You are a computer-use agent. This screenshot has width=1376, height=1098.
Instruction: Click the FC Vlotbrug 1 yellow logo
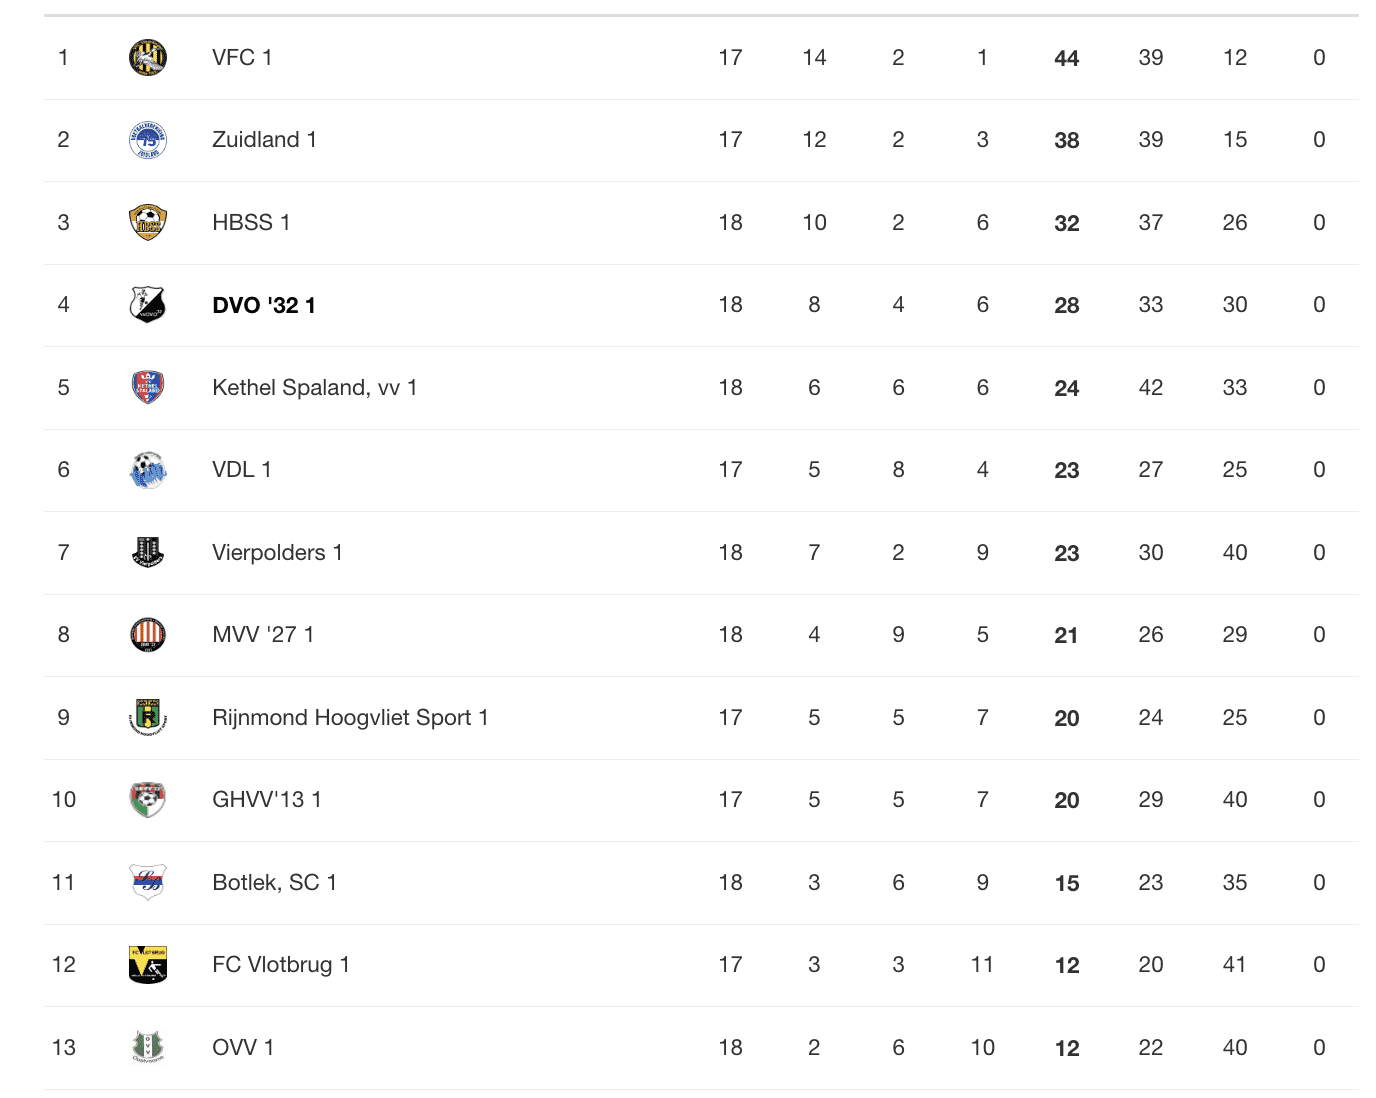click(148, 964)
